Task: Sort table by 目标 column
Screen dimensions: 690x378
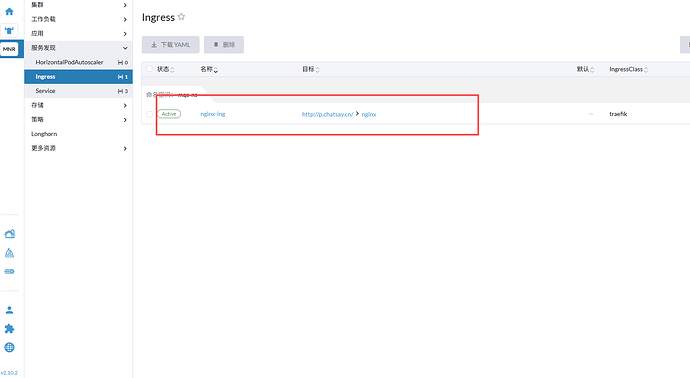Action: pos(311,69)
